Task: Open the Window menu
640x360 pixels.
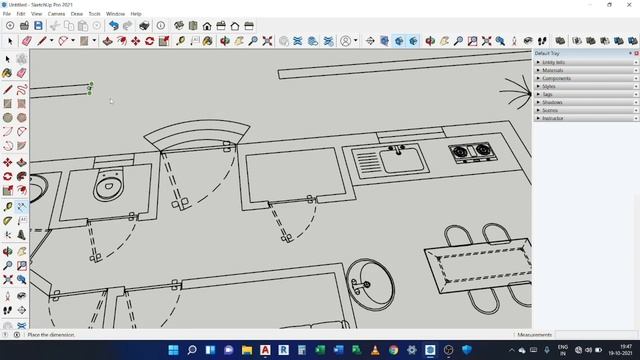Action: (116, 14)
